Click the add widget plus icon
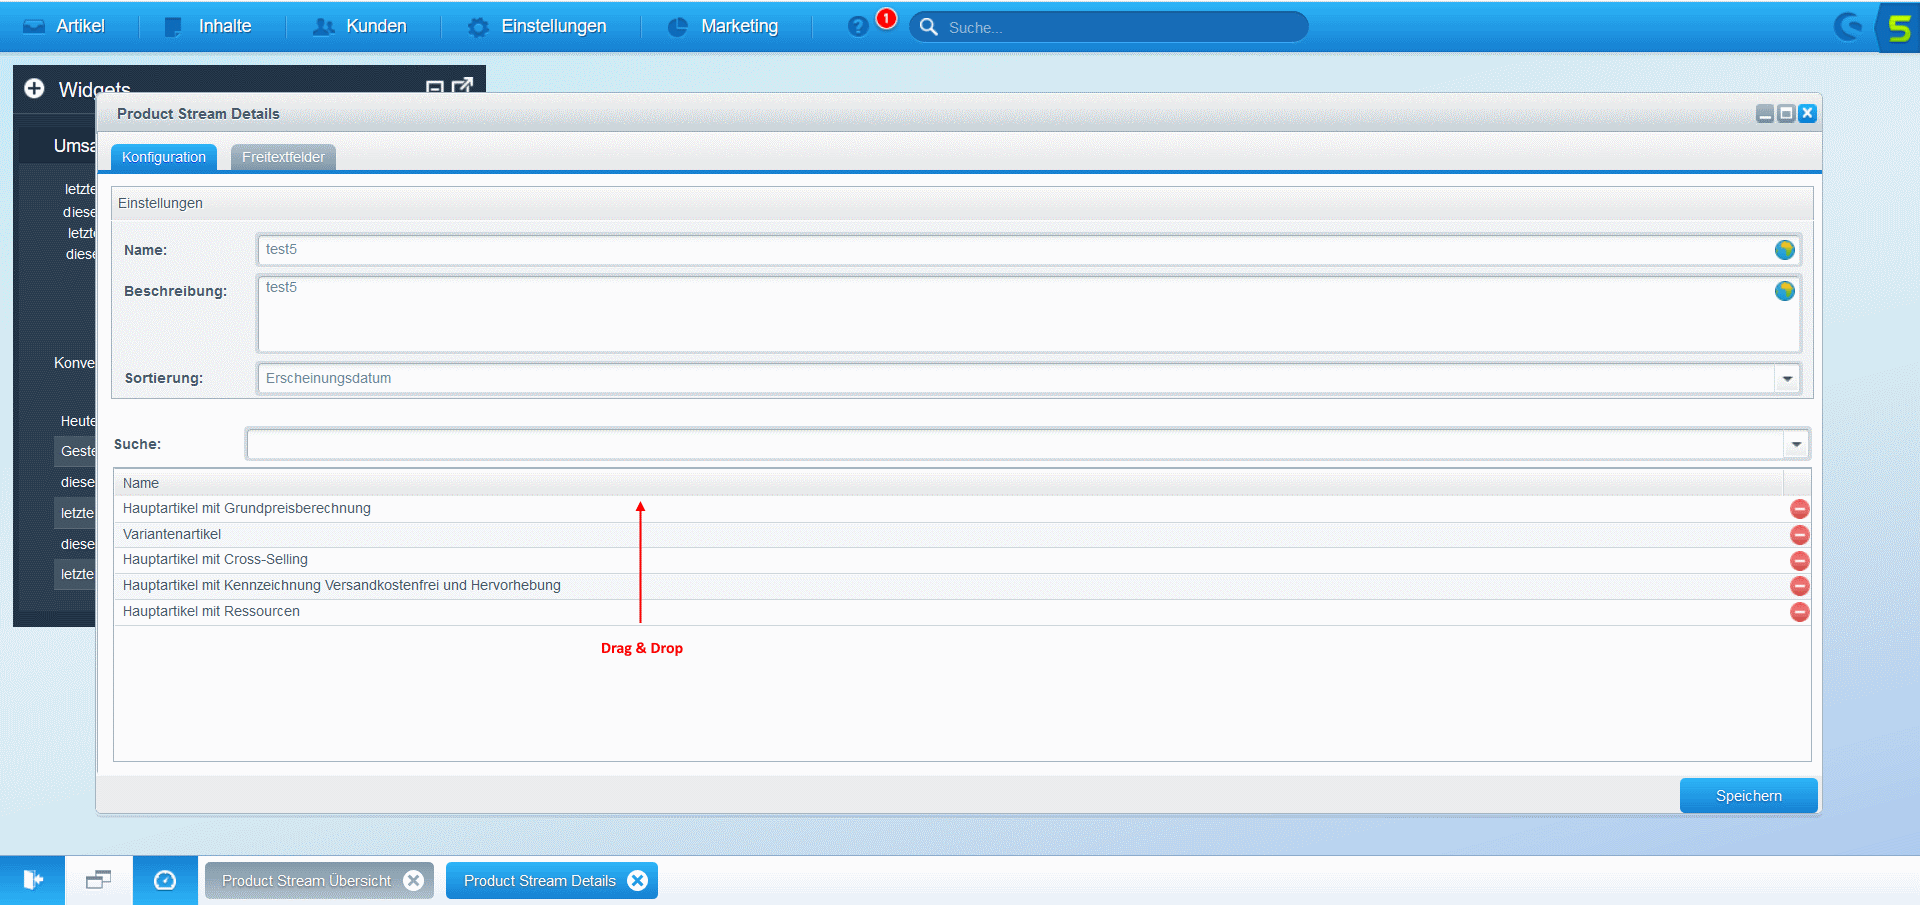Image resolution: width=1920 pixels, height=905 pixels. [x=34, y=89]
